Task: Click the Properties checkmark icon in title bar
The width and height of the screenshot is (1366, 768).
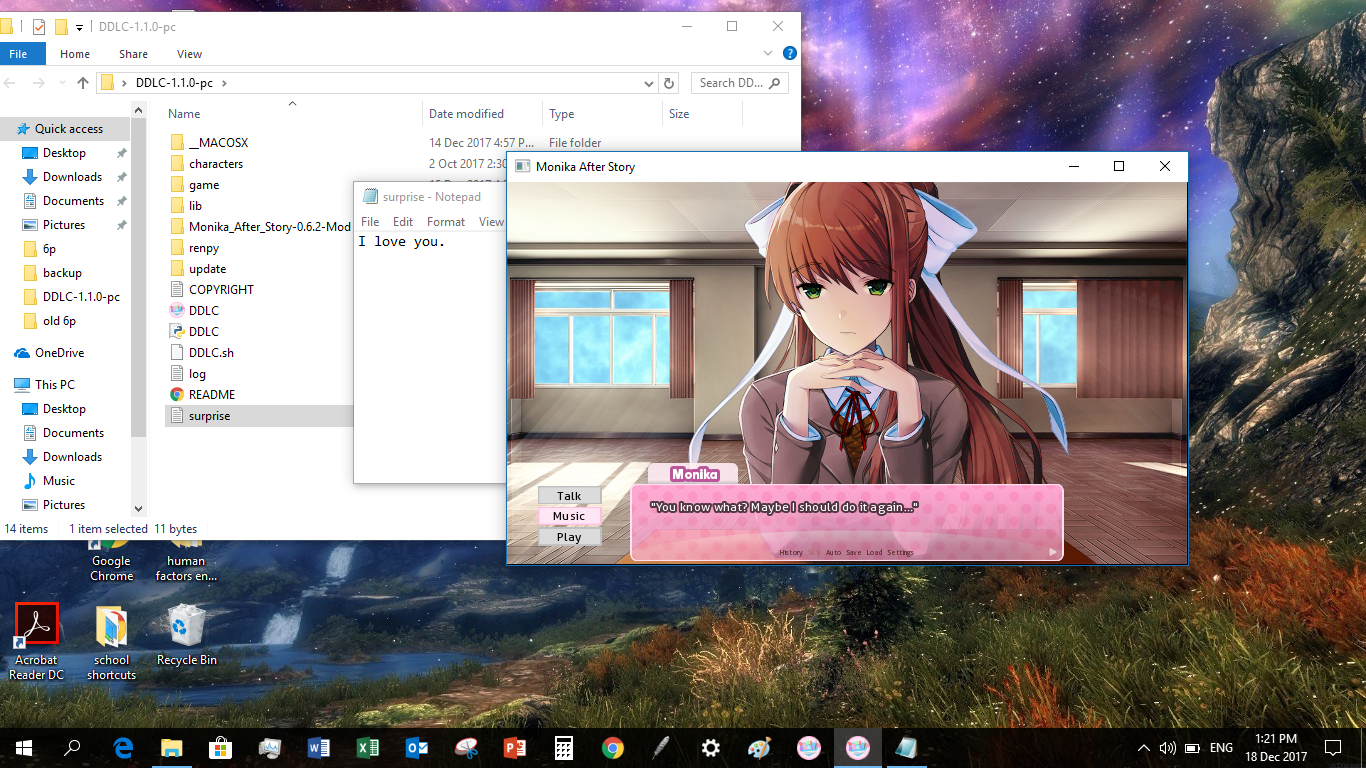Action: [38, 27]
